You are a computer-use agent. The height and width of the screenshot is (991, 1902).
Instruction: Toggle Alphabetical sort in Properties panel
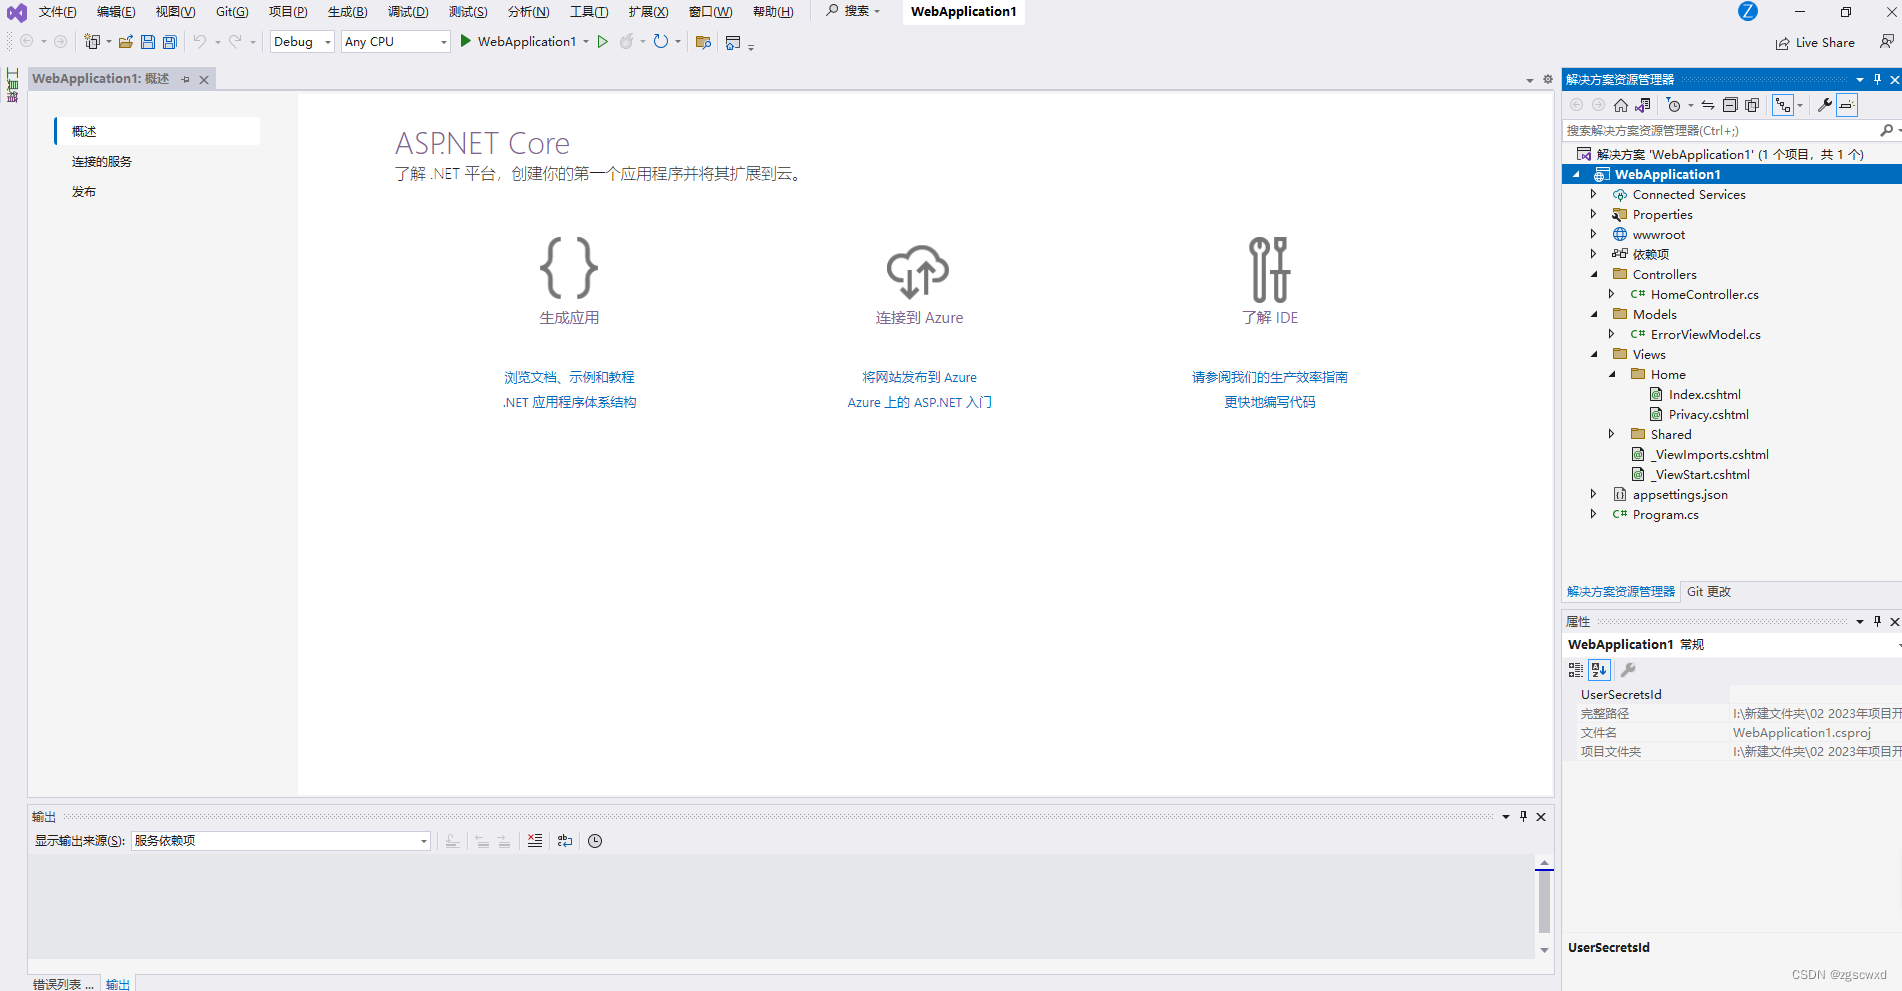(1599, 670)
